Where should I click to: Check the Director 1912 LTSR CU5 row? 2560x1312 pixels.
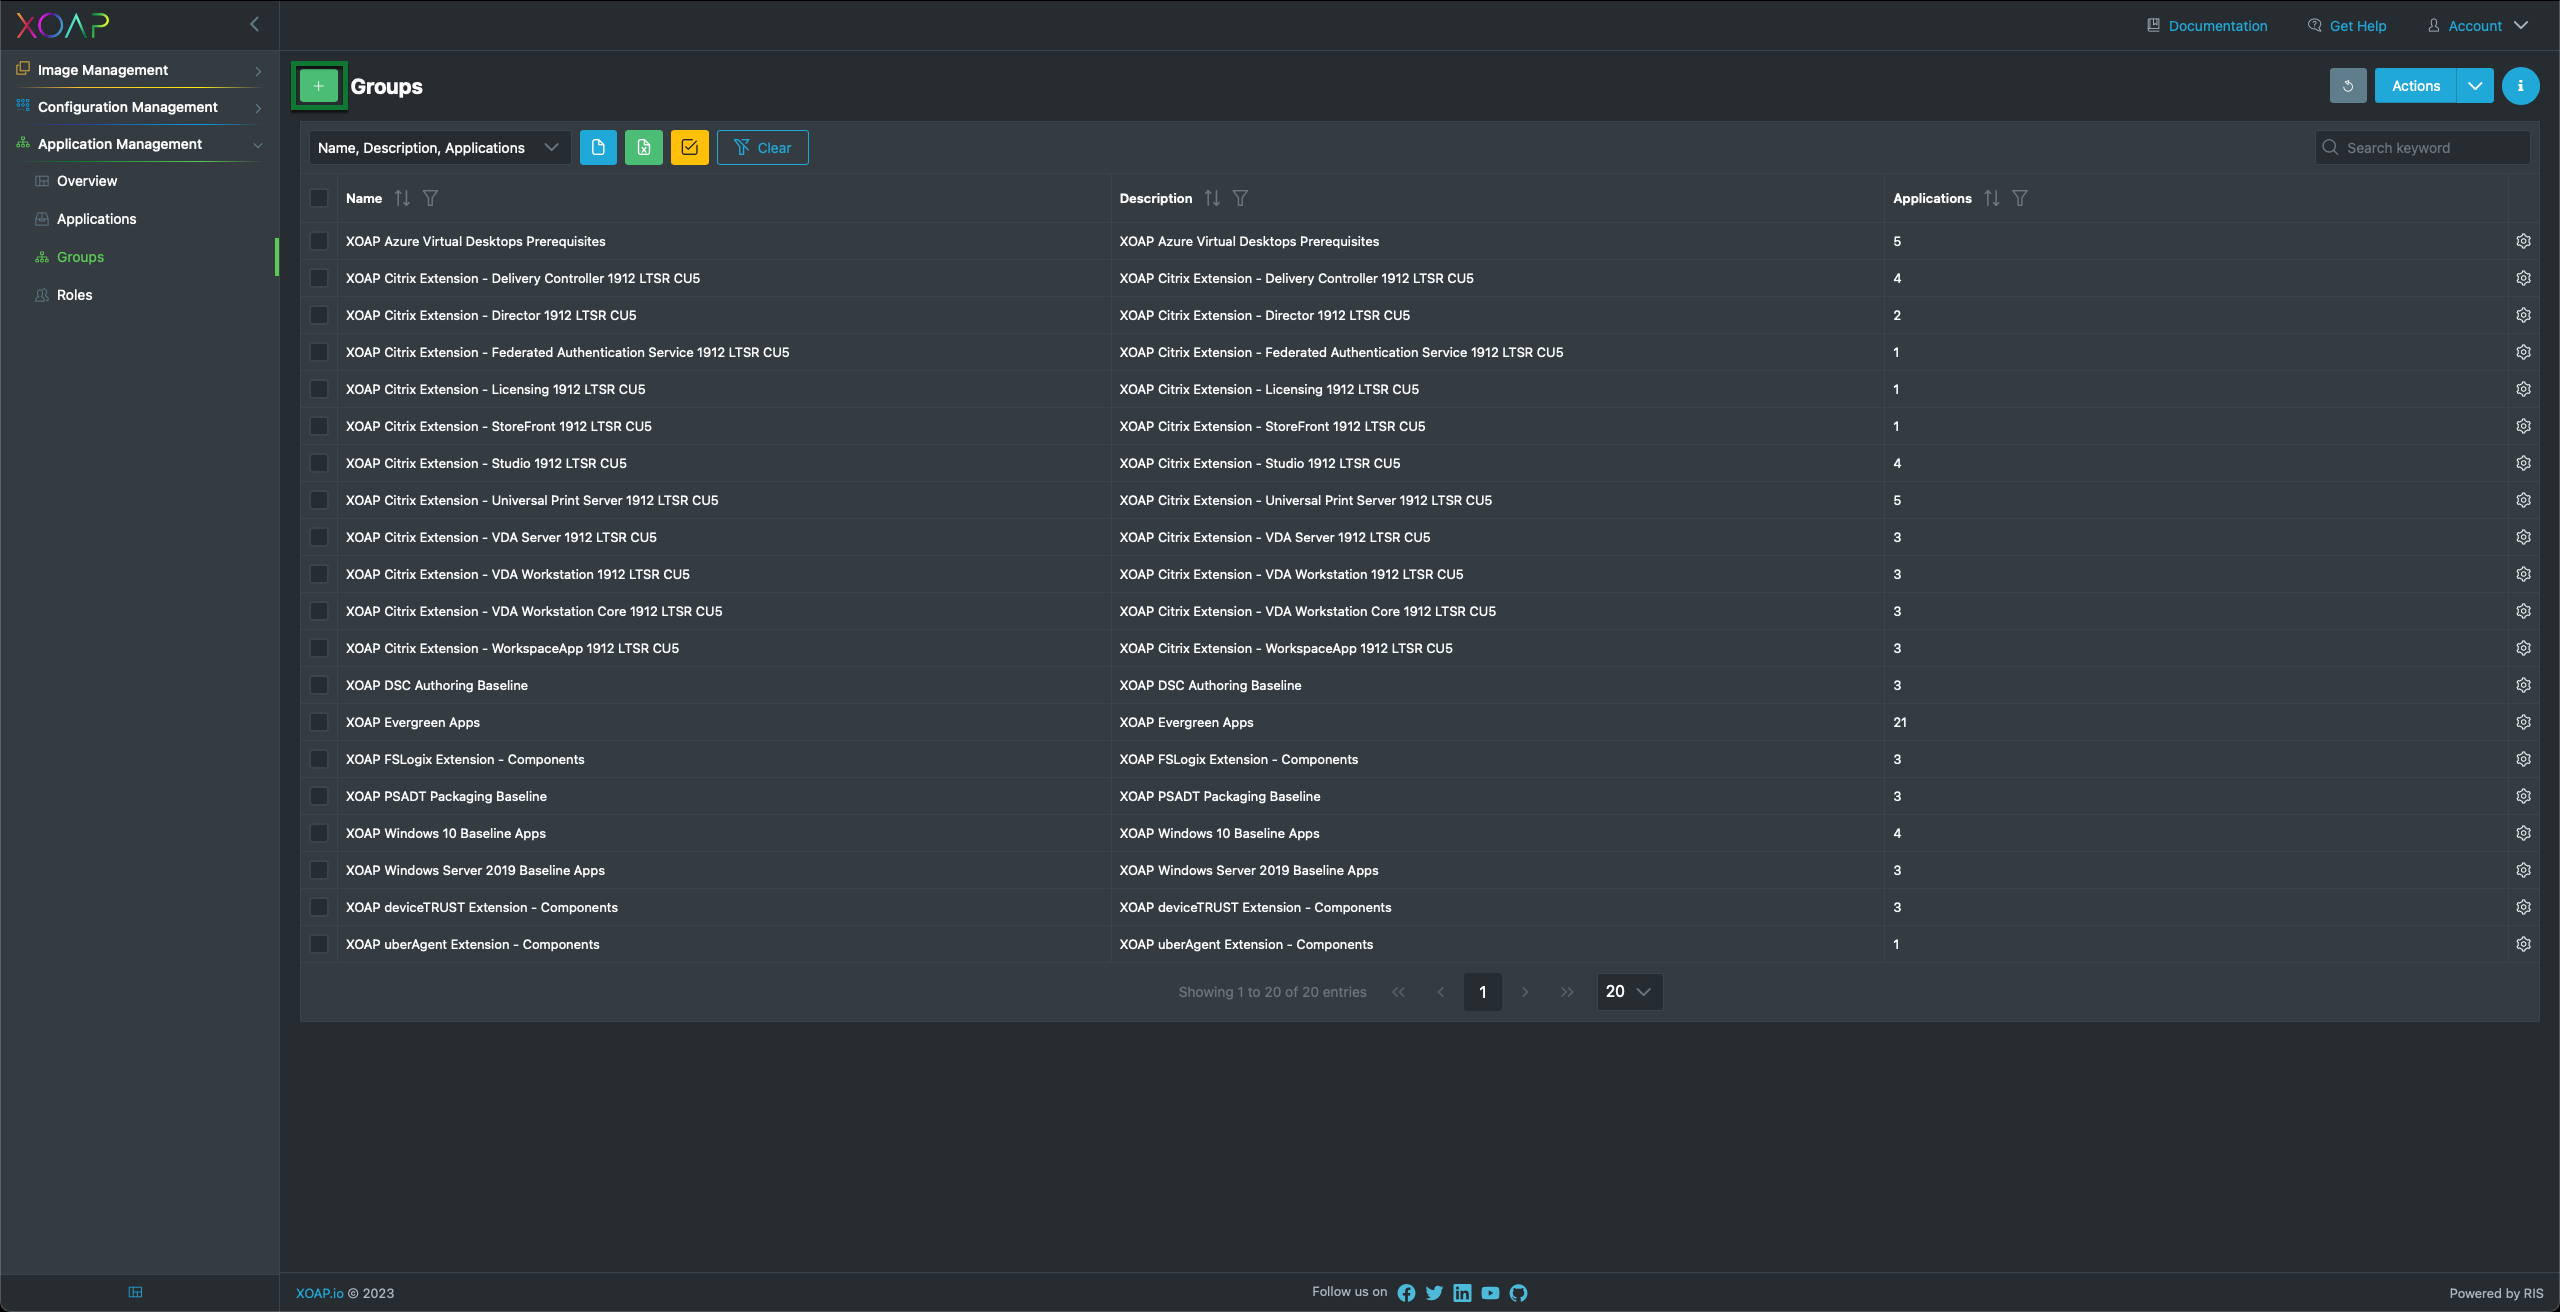pyautogui.click(x=319, y=315)
